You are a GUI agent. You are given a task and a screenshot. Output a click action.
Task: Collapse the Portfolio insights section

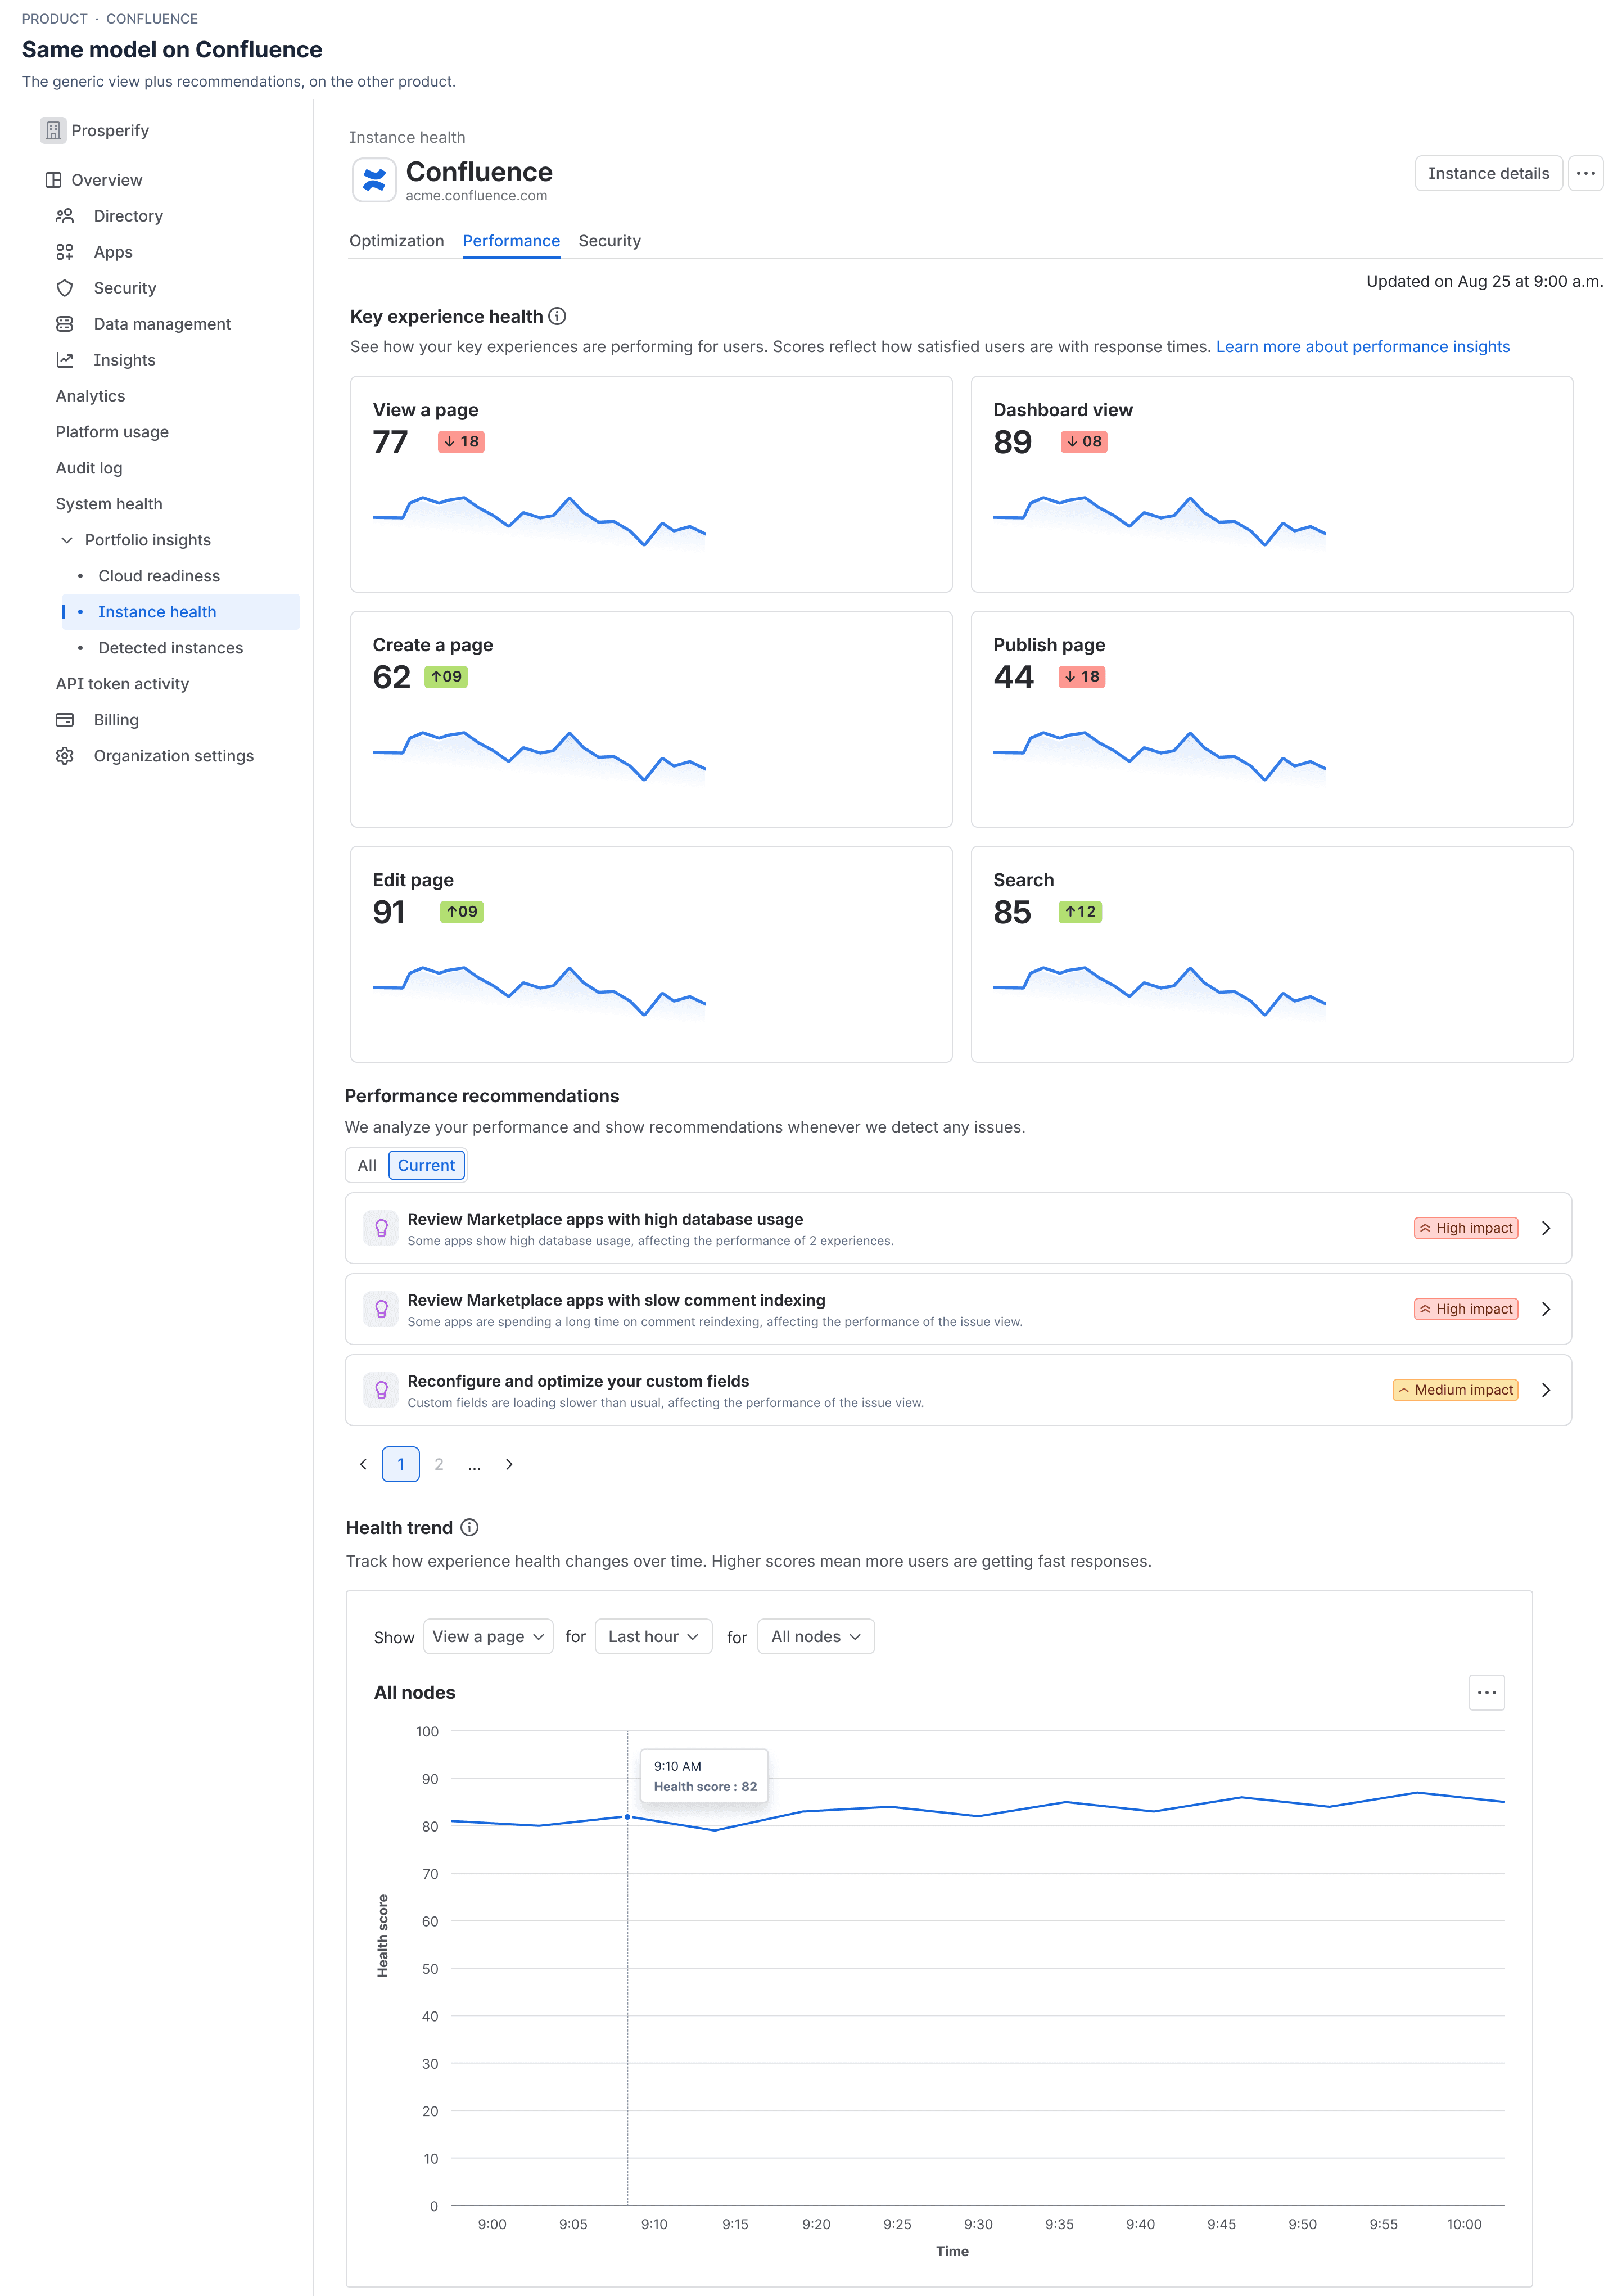67,540
